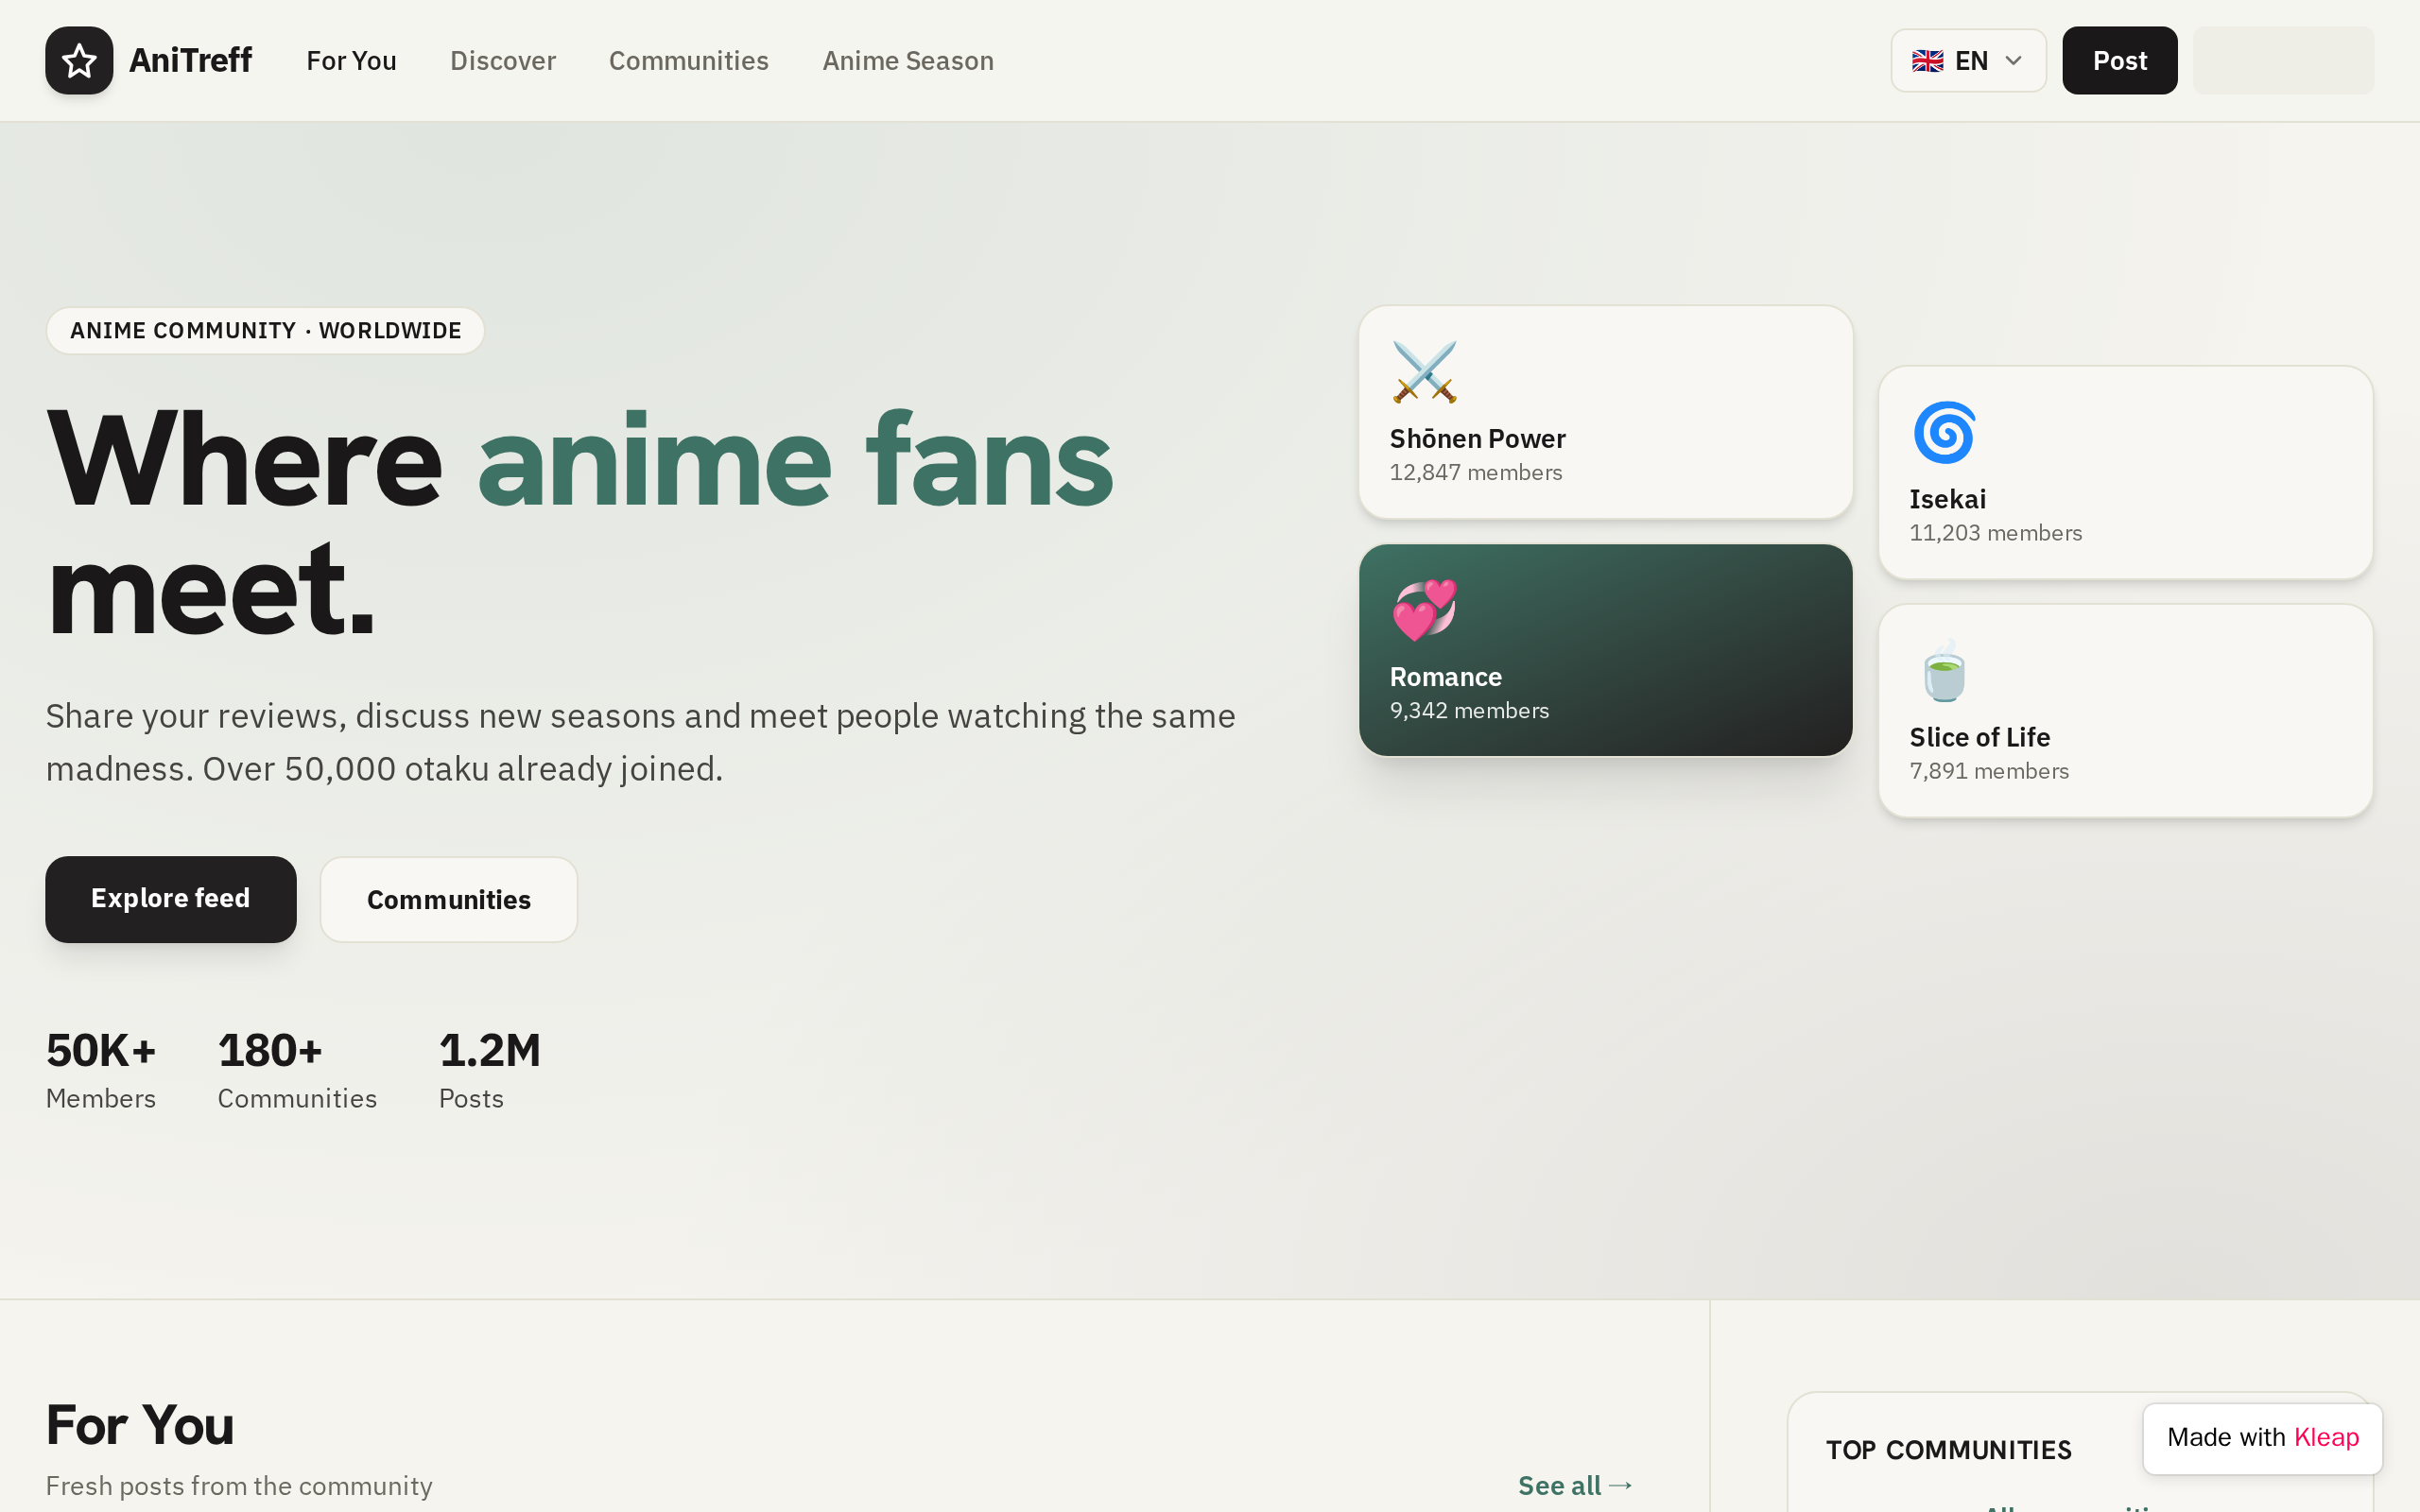Go to the Discover nav item
2420x1512 pixels.
[503, 61]
